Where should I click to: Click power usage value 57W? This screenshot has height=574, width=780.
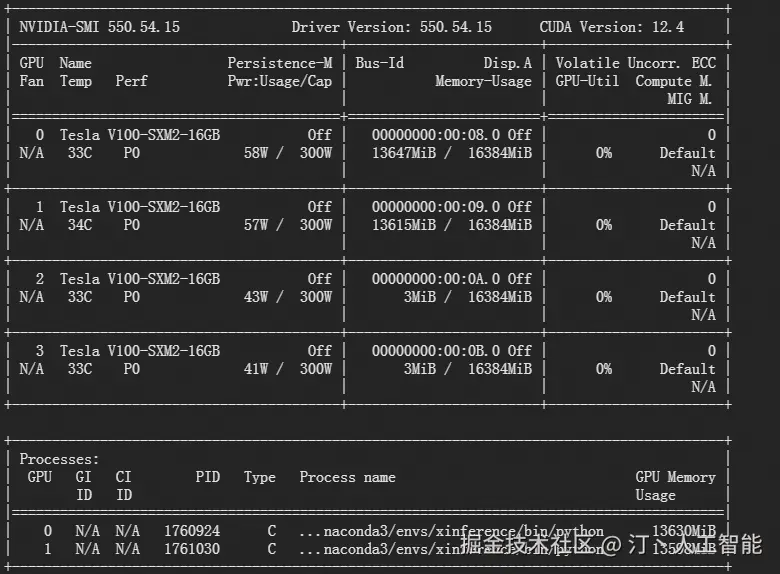(256, 225)
